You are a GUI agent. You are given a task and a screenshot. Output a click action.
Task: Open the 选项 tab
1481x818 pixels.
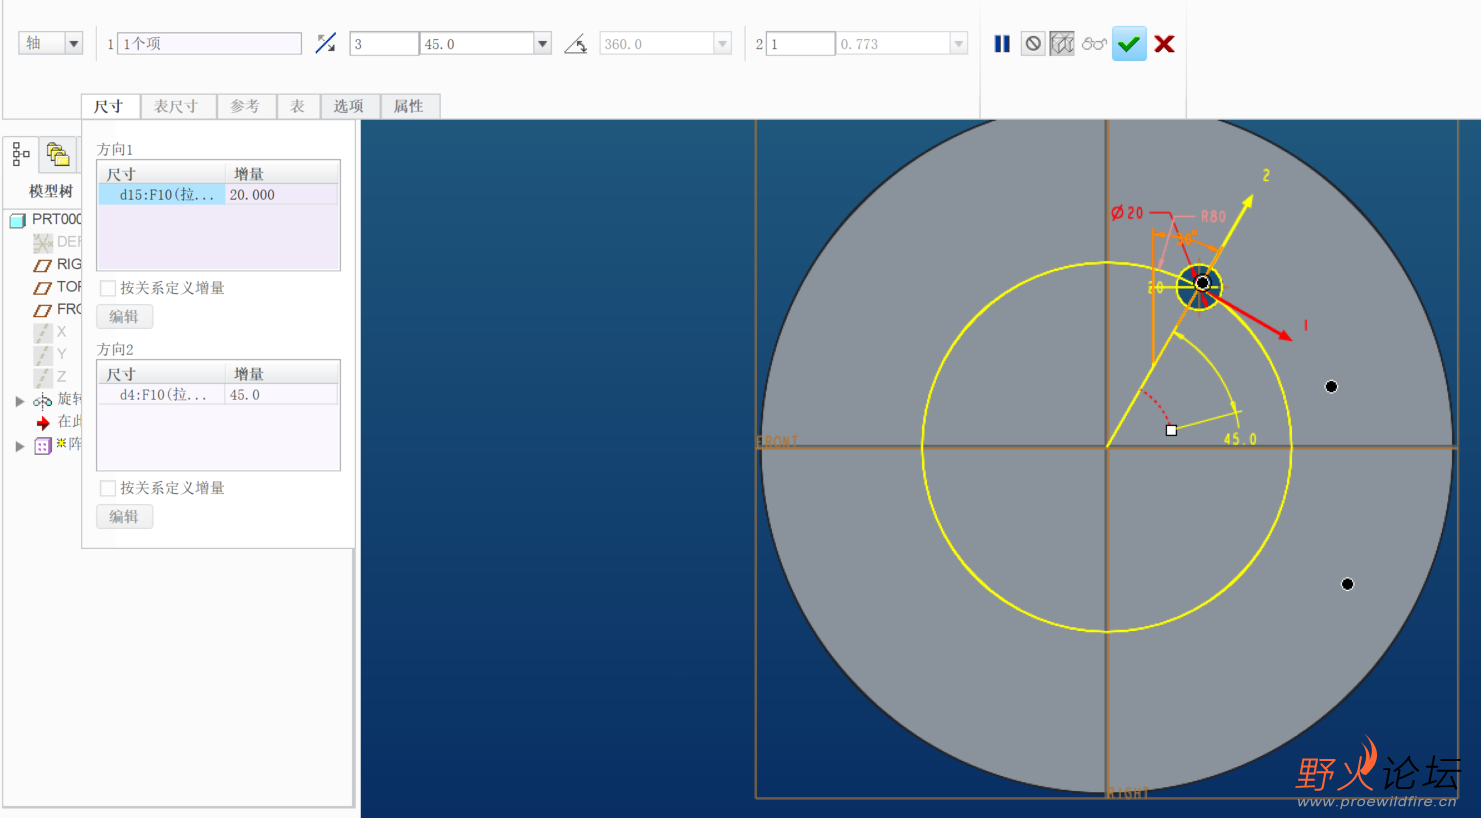coord(349,106)
